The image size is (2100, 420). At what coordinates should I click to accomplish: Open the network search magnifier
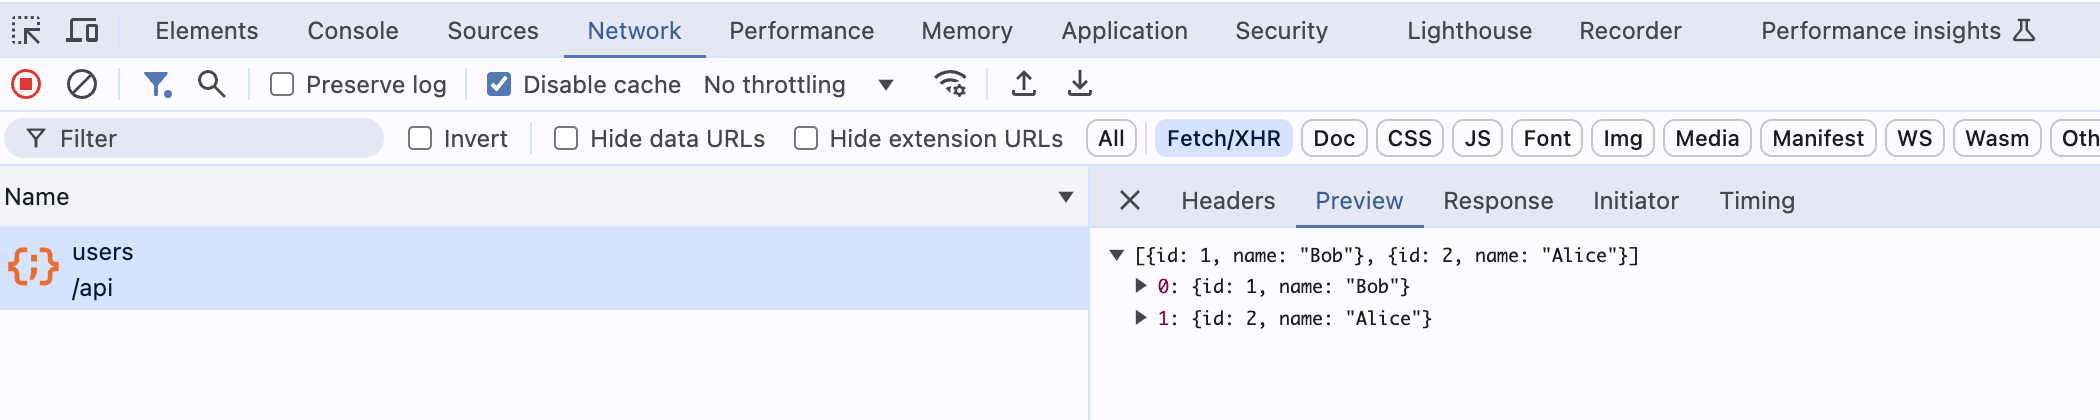click(211, 84)
